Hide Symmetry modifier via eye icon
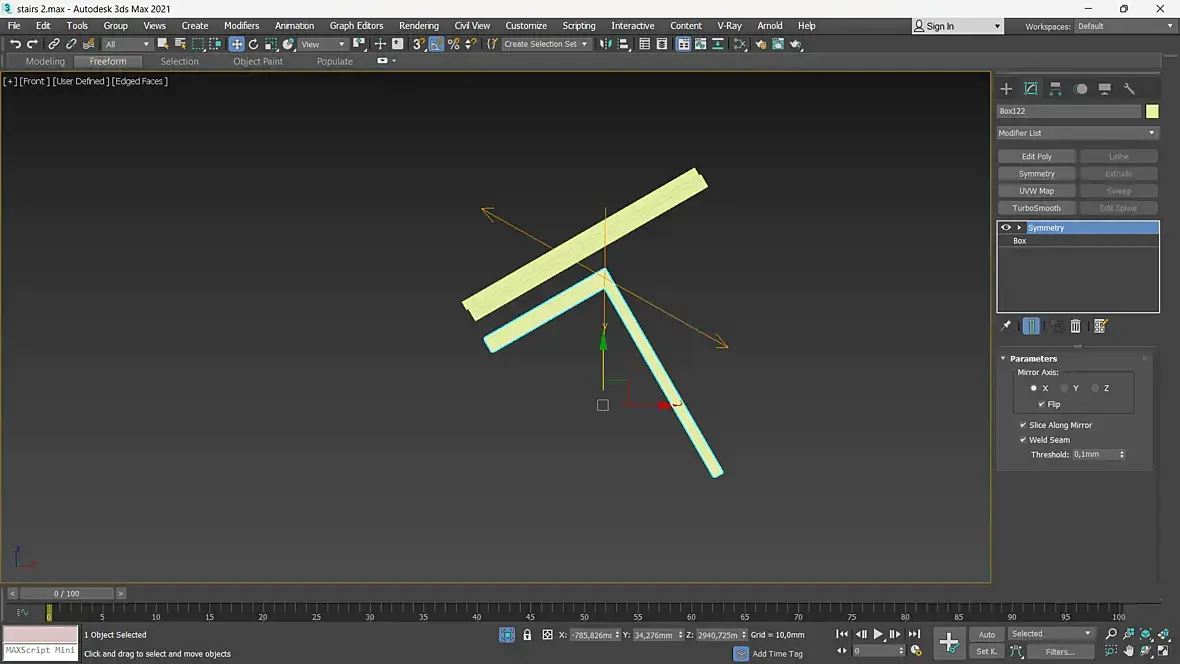 (1006, 228)
